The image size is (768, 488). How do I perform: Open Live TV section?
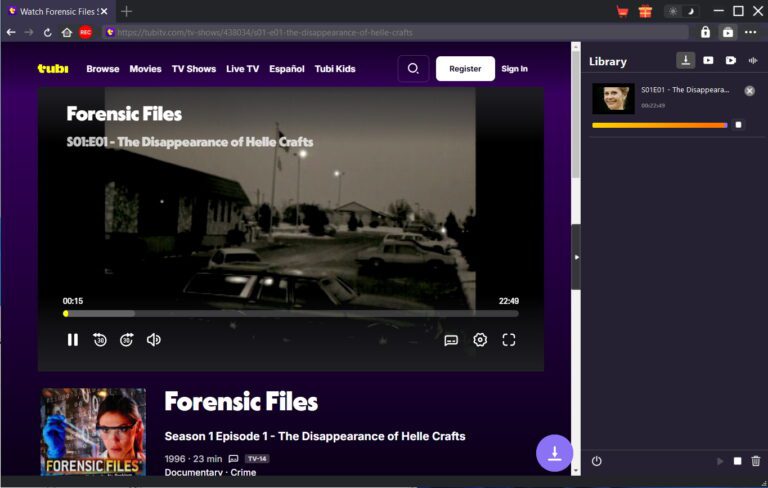pyautogui.click(x=242, y=69)
